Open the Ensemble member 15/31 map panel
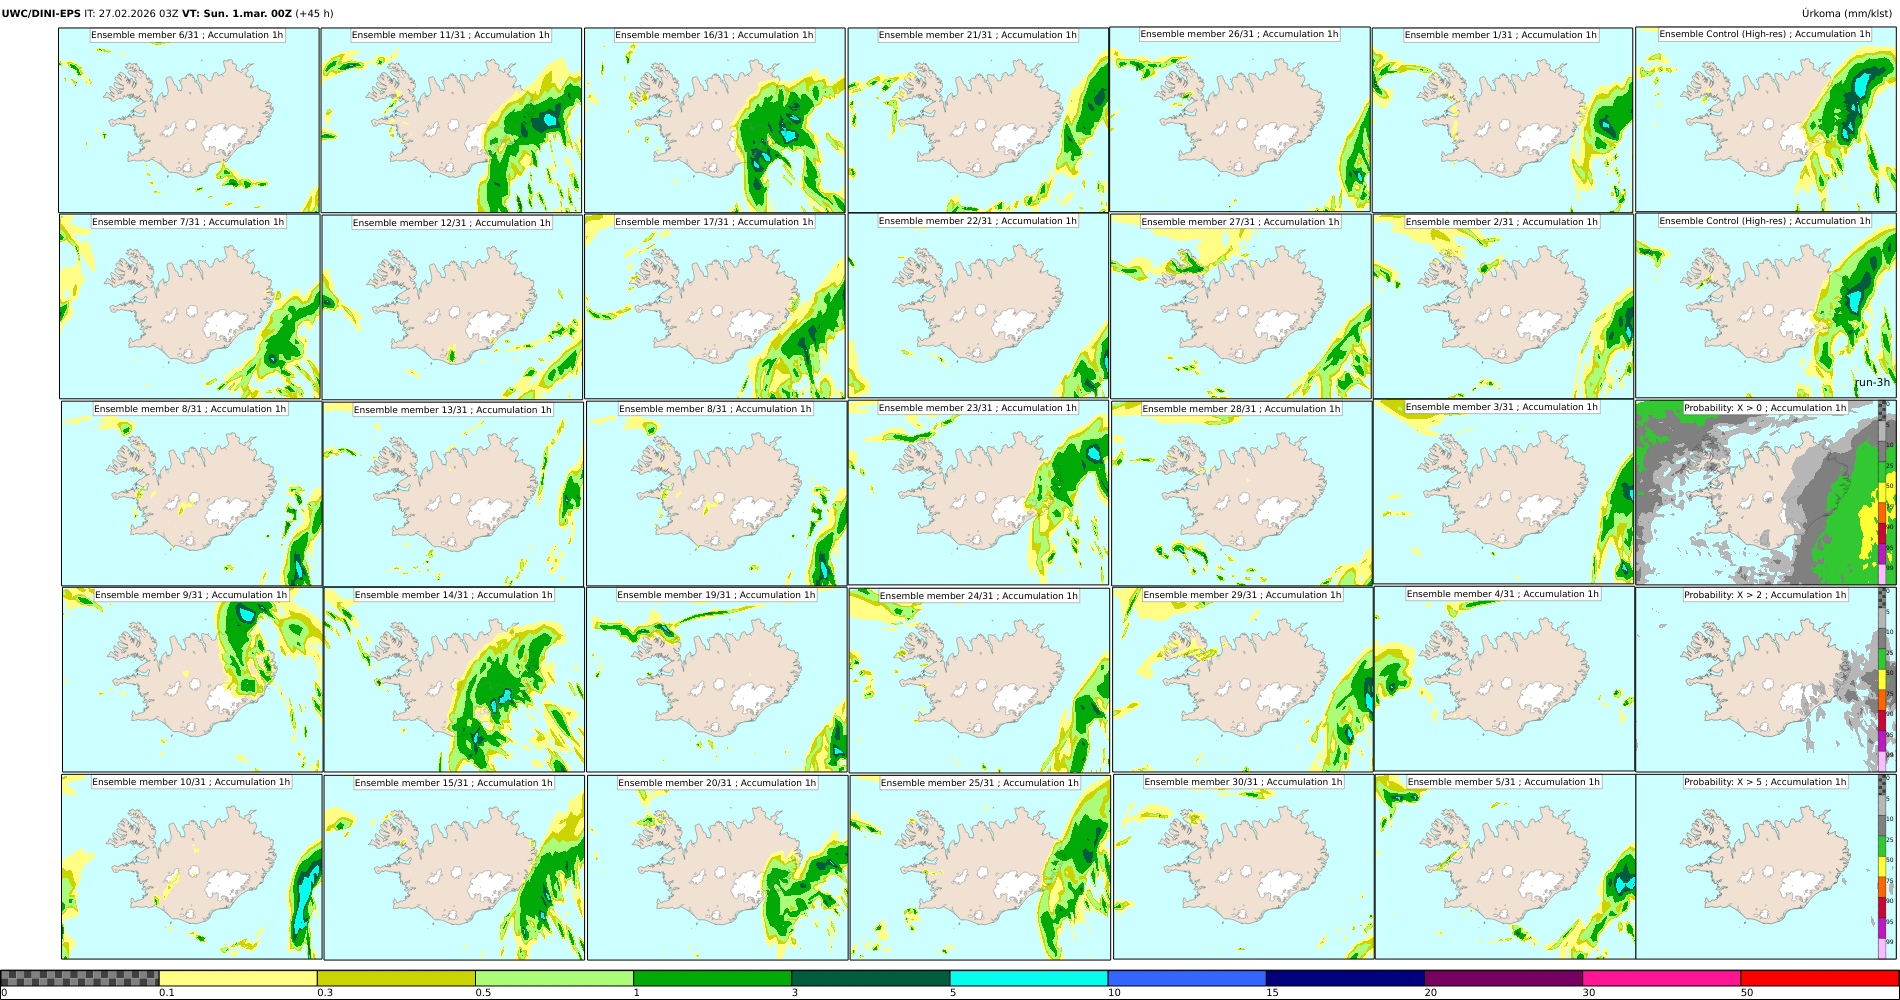 coord(454,868)
